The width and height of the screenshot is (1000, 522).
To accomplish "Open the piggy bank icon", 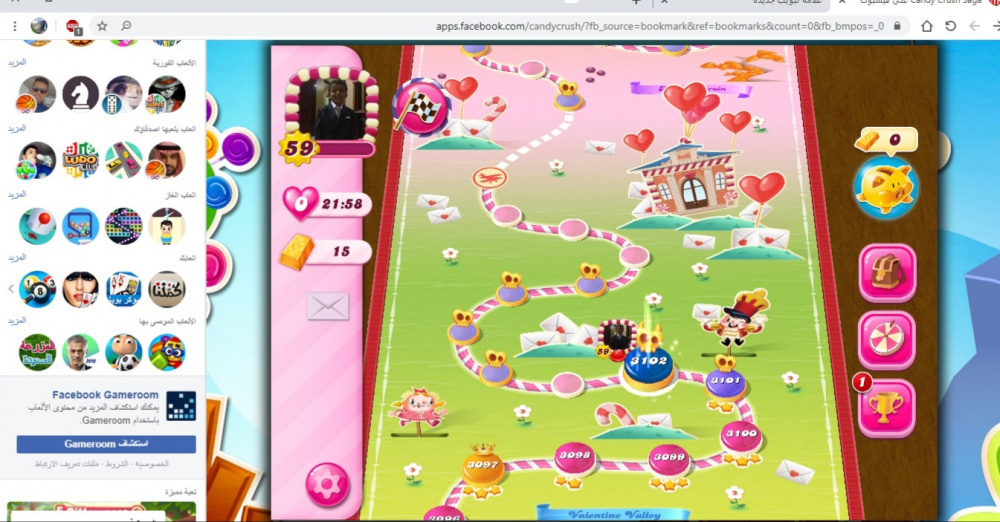I will 885,187.
